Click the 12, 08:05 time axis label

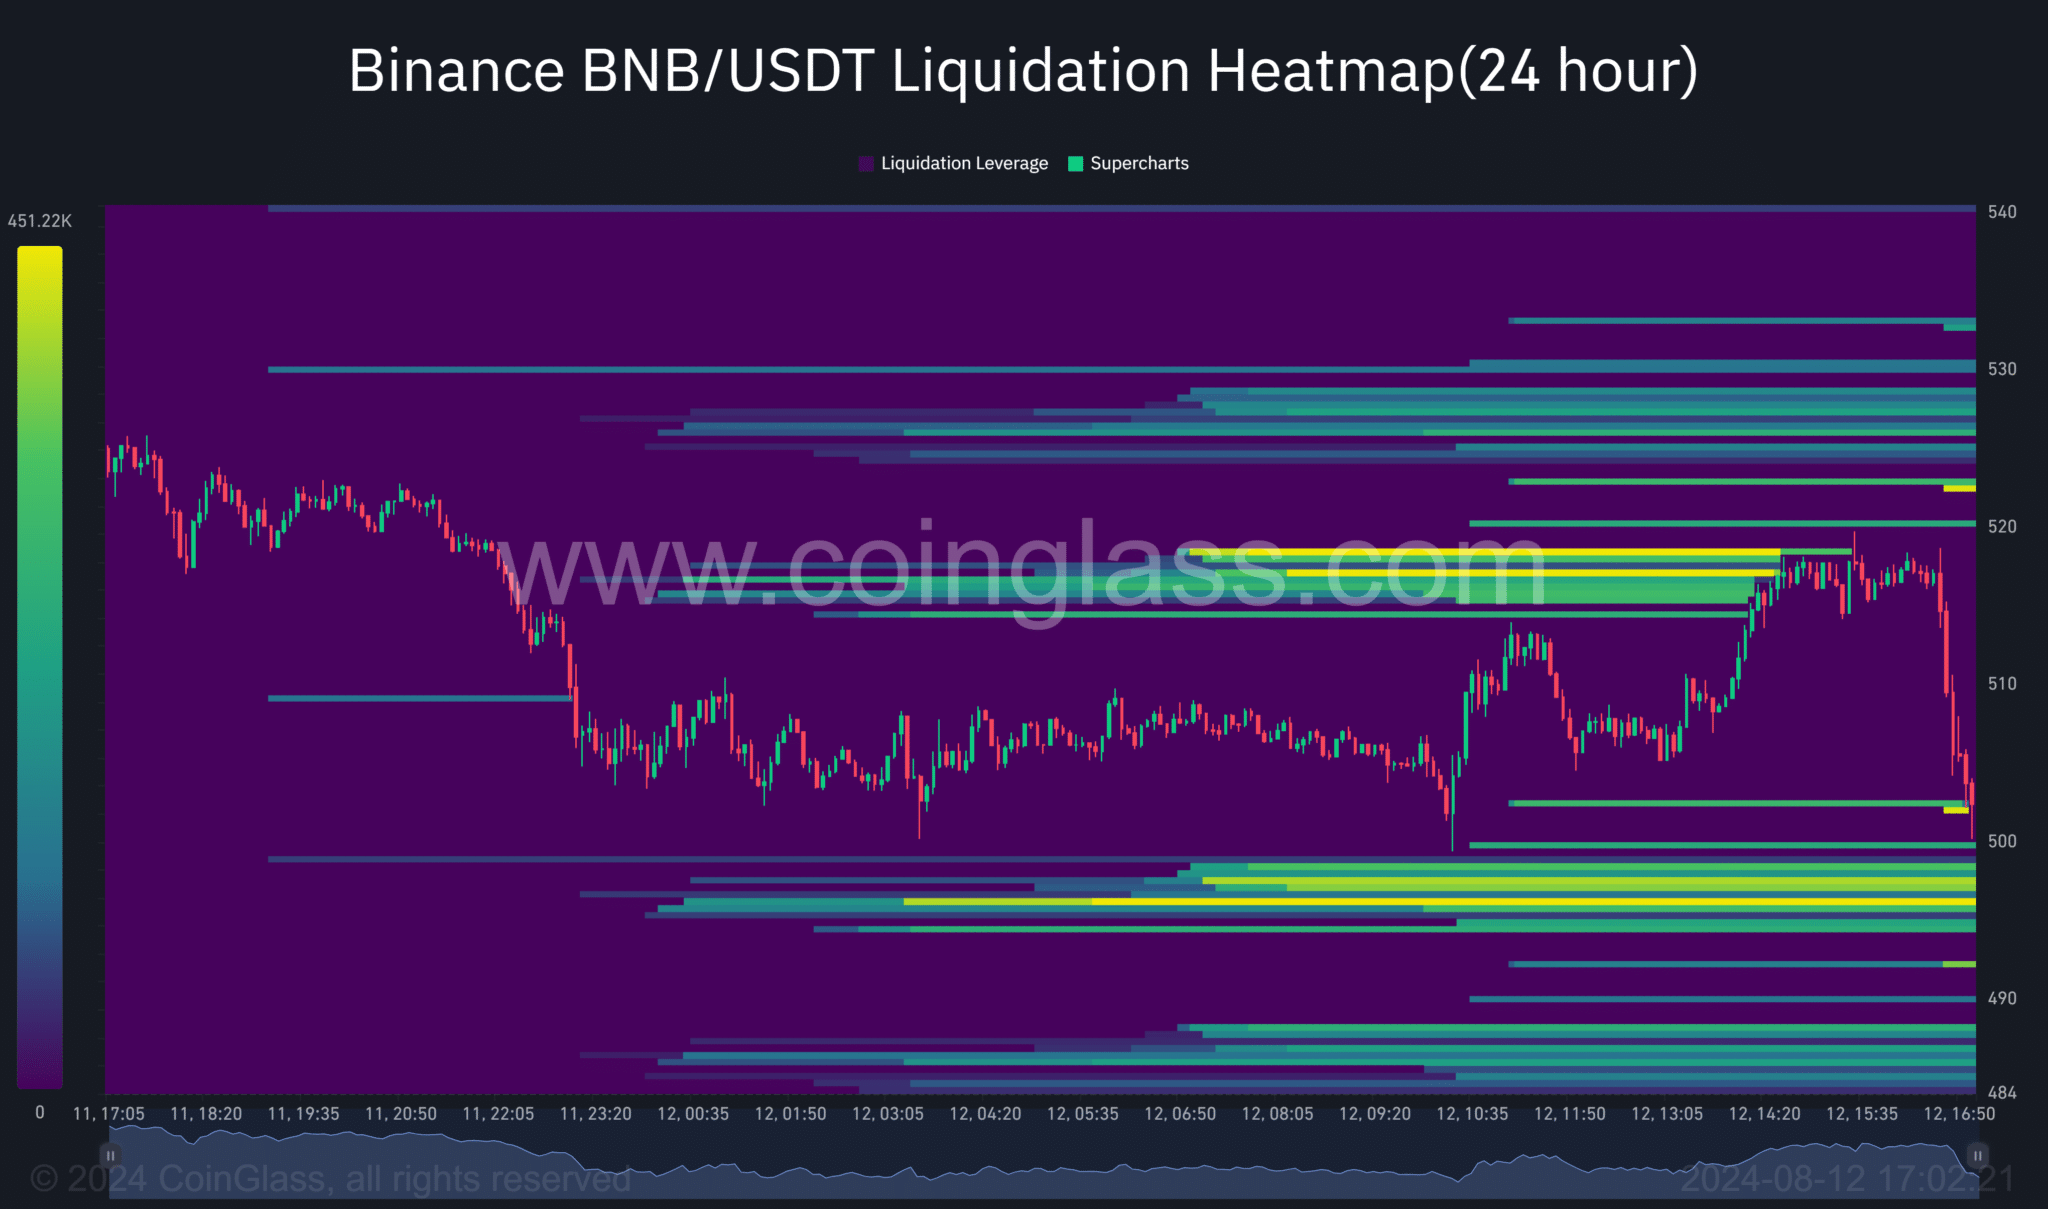pos(1277,1114)
